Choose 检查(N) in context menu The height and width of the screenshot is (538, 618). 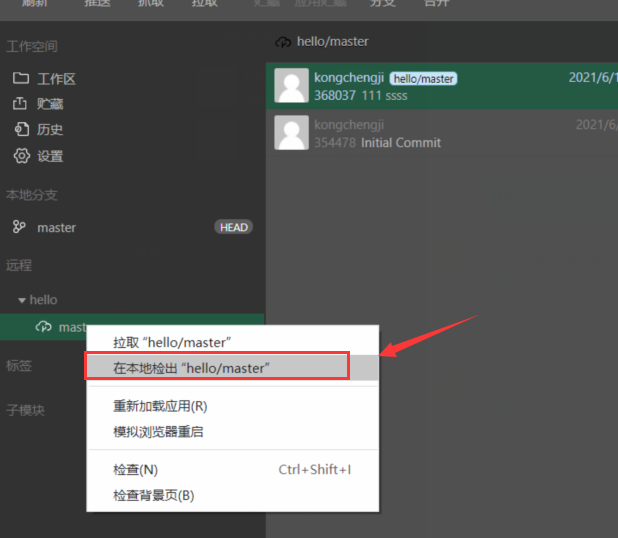pyautogui.click(x=233, y=469)
